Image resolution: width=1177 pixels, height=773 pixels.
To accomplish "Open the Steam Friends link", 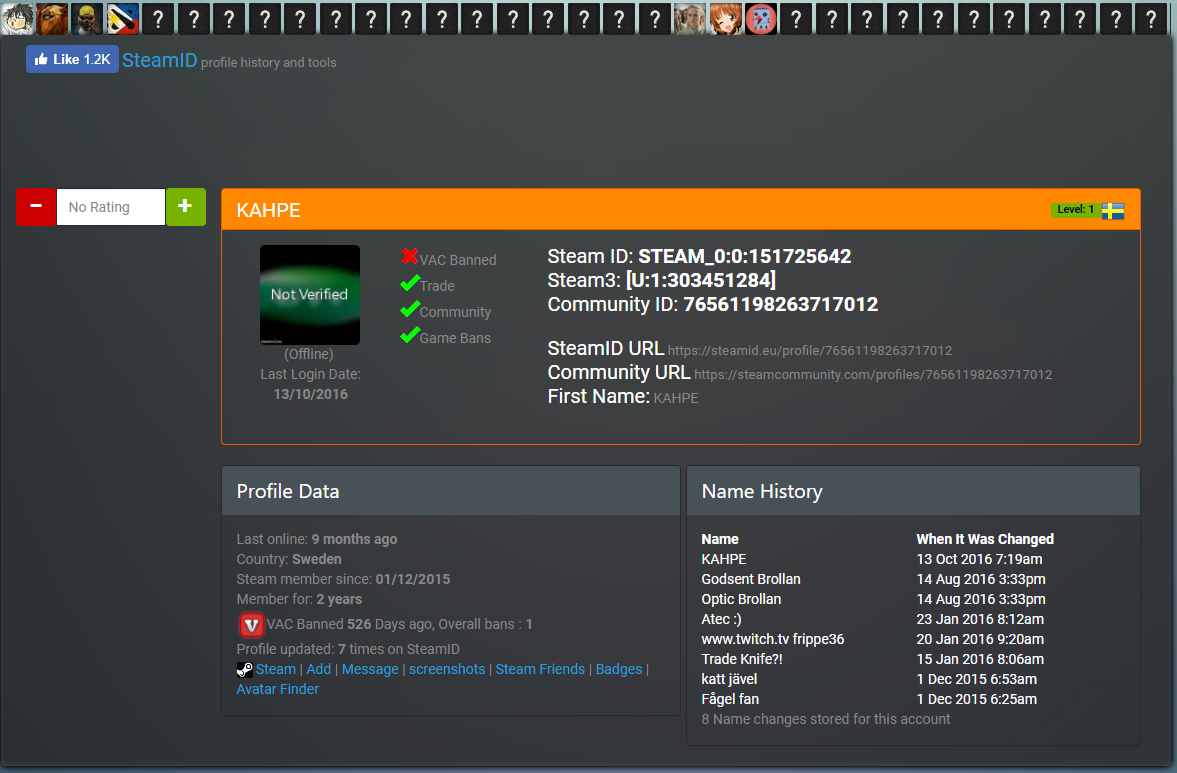I will pyautogui.click(x=540, y=669).
